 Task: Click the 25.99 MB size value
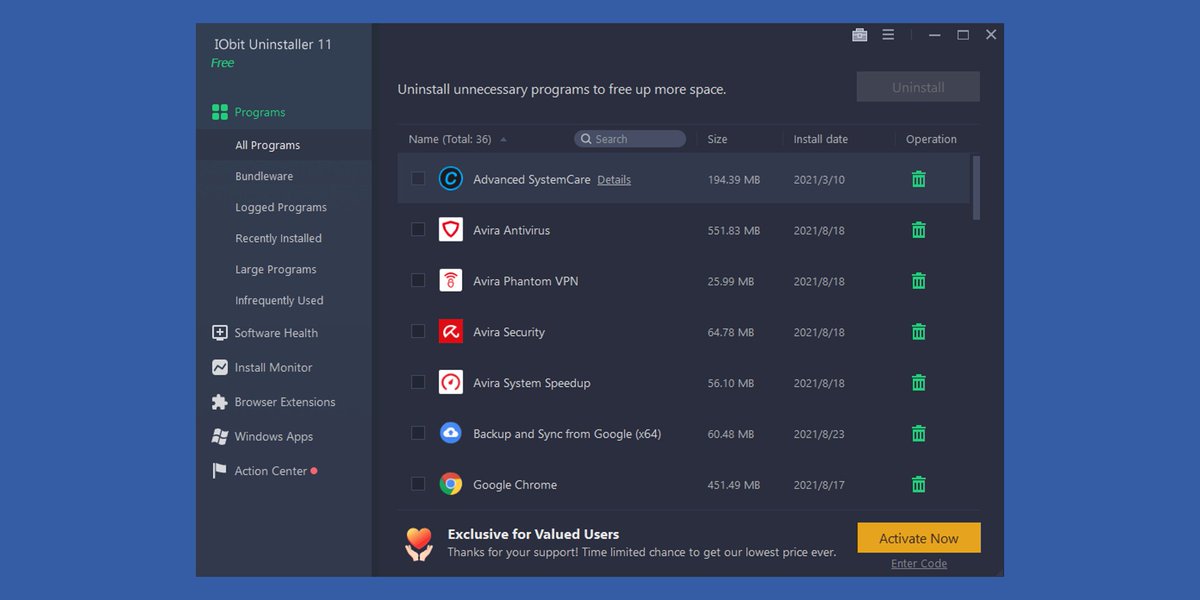click(731, 281)
